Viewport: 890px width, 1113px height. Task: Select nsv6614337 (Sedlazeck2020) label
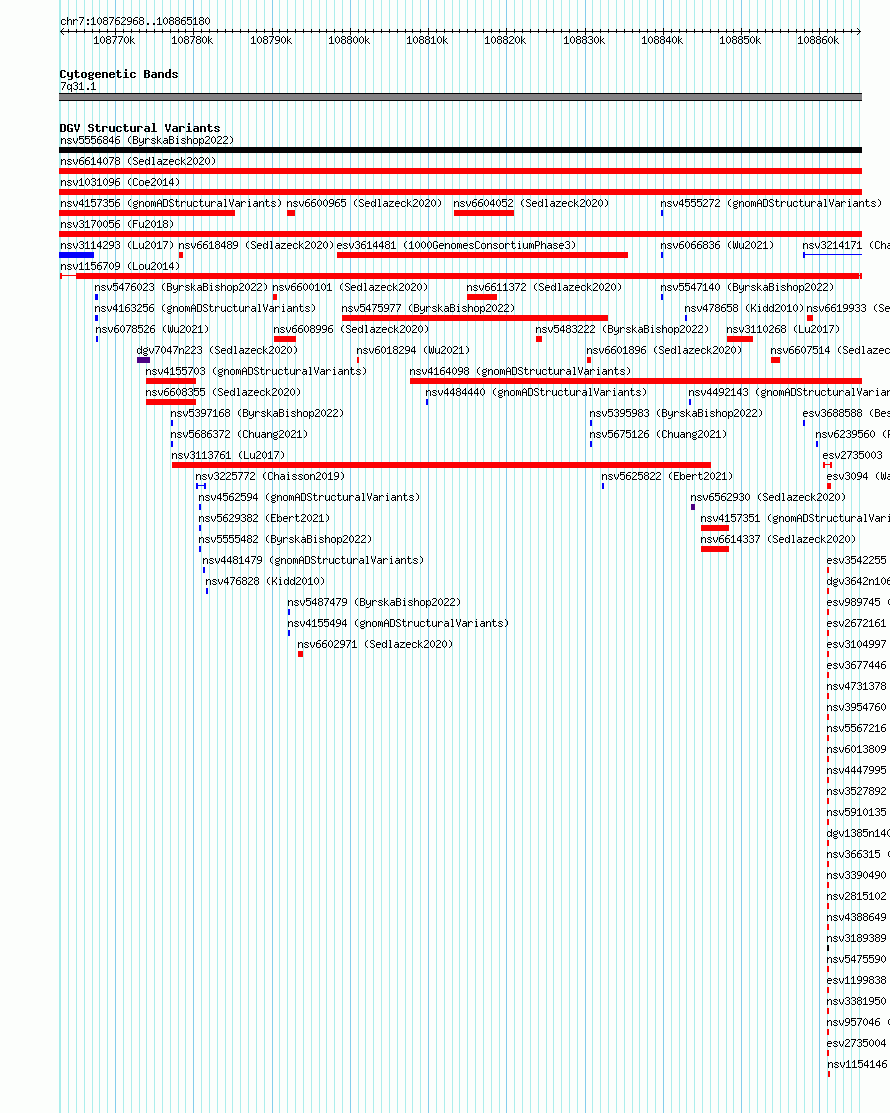click(779, 539)
